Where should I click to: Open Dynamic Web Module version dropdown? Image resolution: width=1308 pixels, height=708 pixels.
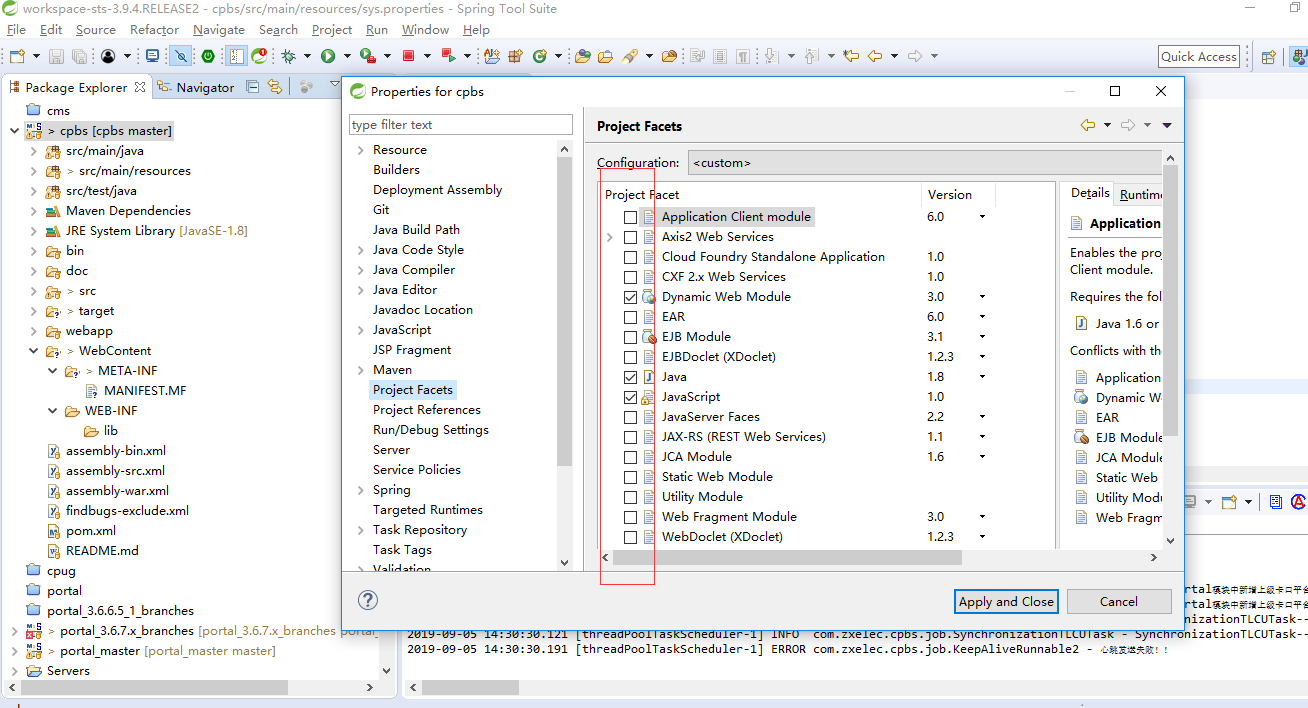(x=982, y=297)
